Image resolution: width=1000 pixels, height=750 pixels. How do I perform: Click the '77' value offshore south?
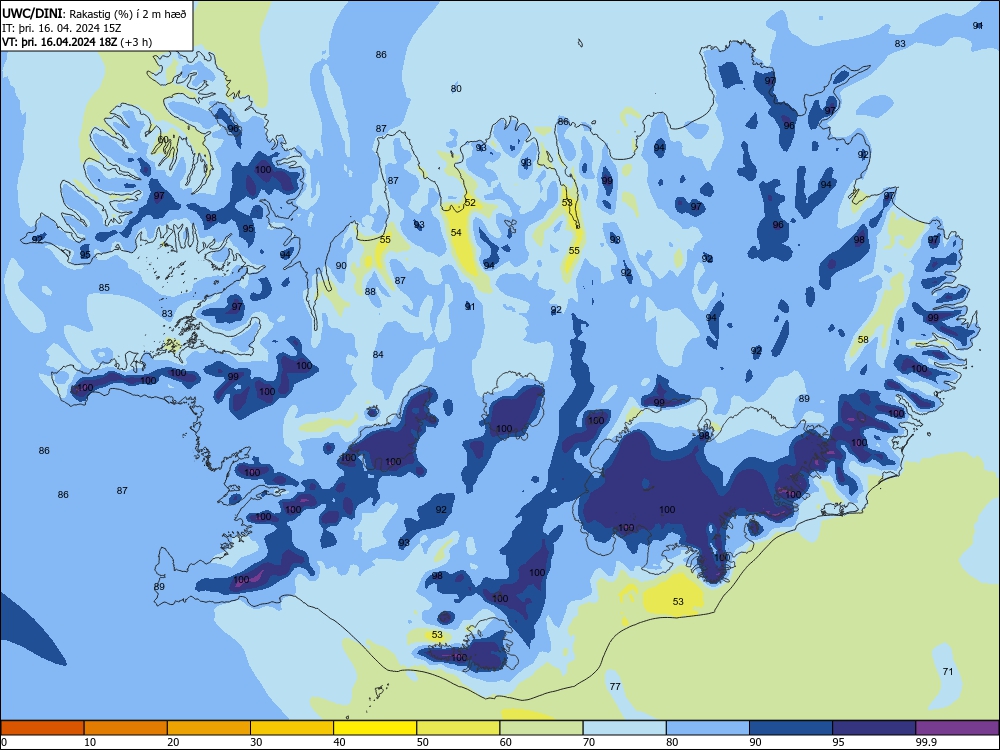615,686
